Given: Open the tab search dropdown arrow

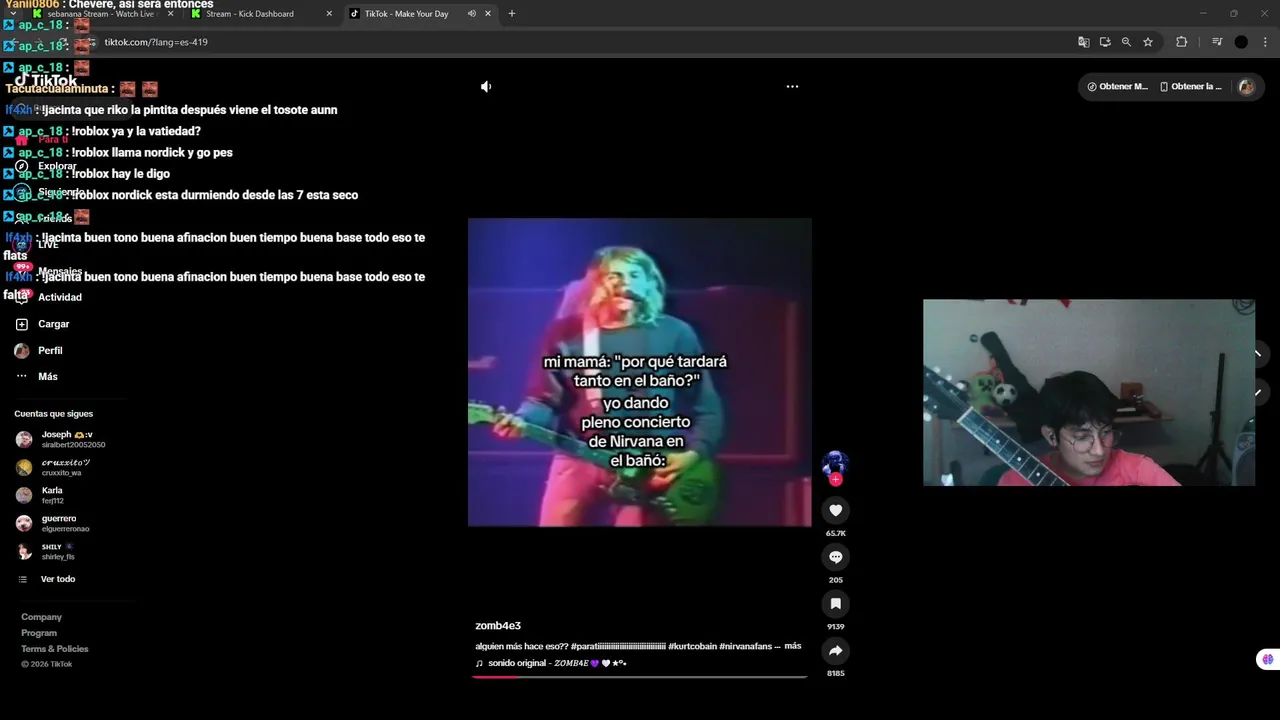Looking at the screenshot, I should click(x=12, y=14).
